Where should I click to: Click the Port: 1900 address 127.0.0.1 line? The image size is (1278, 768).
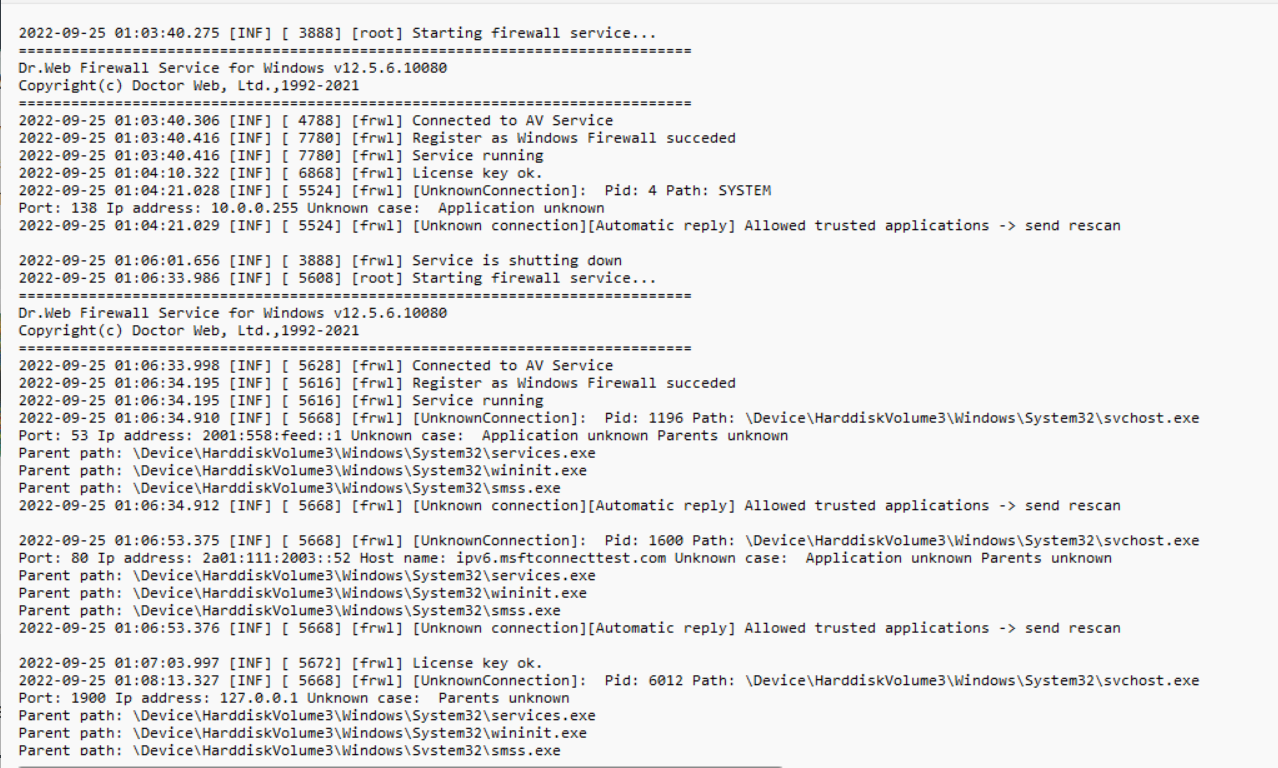[293, 698]
